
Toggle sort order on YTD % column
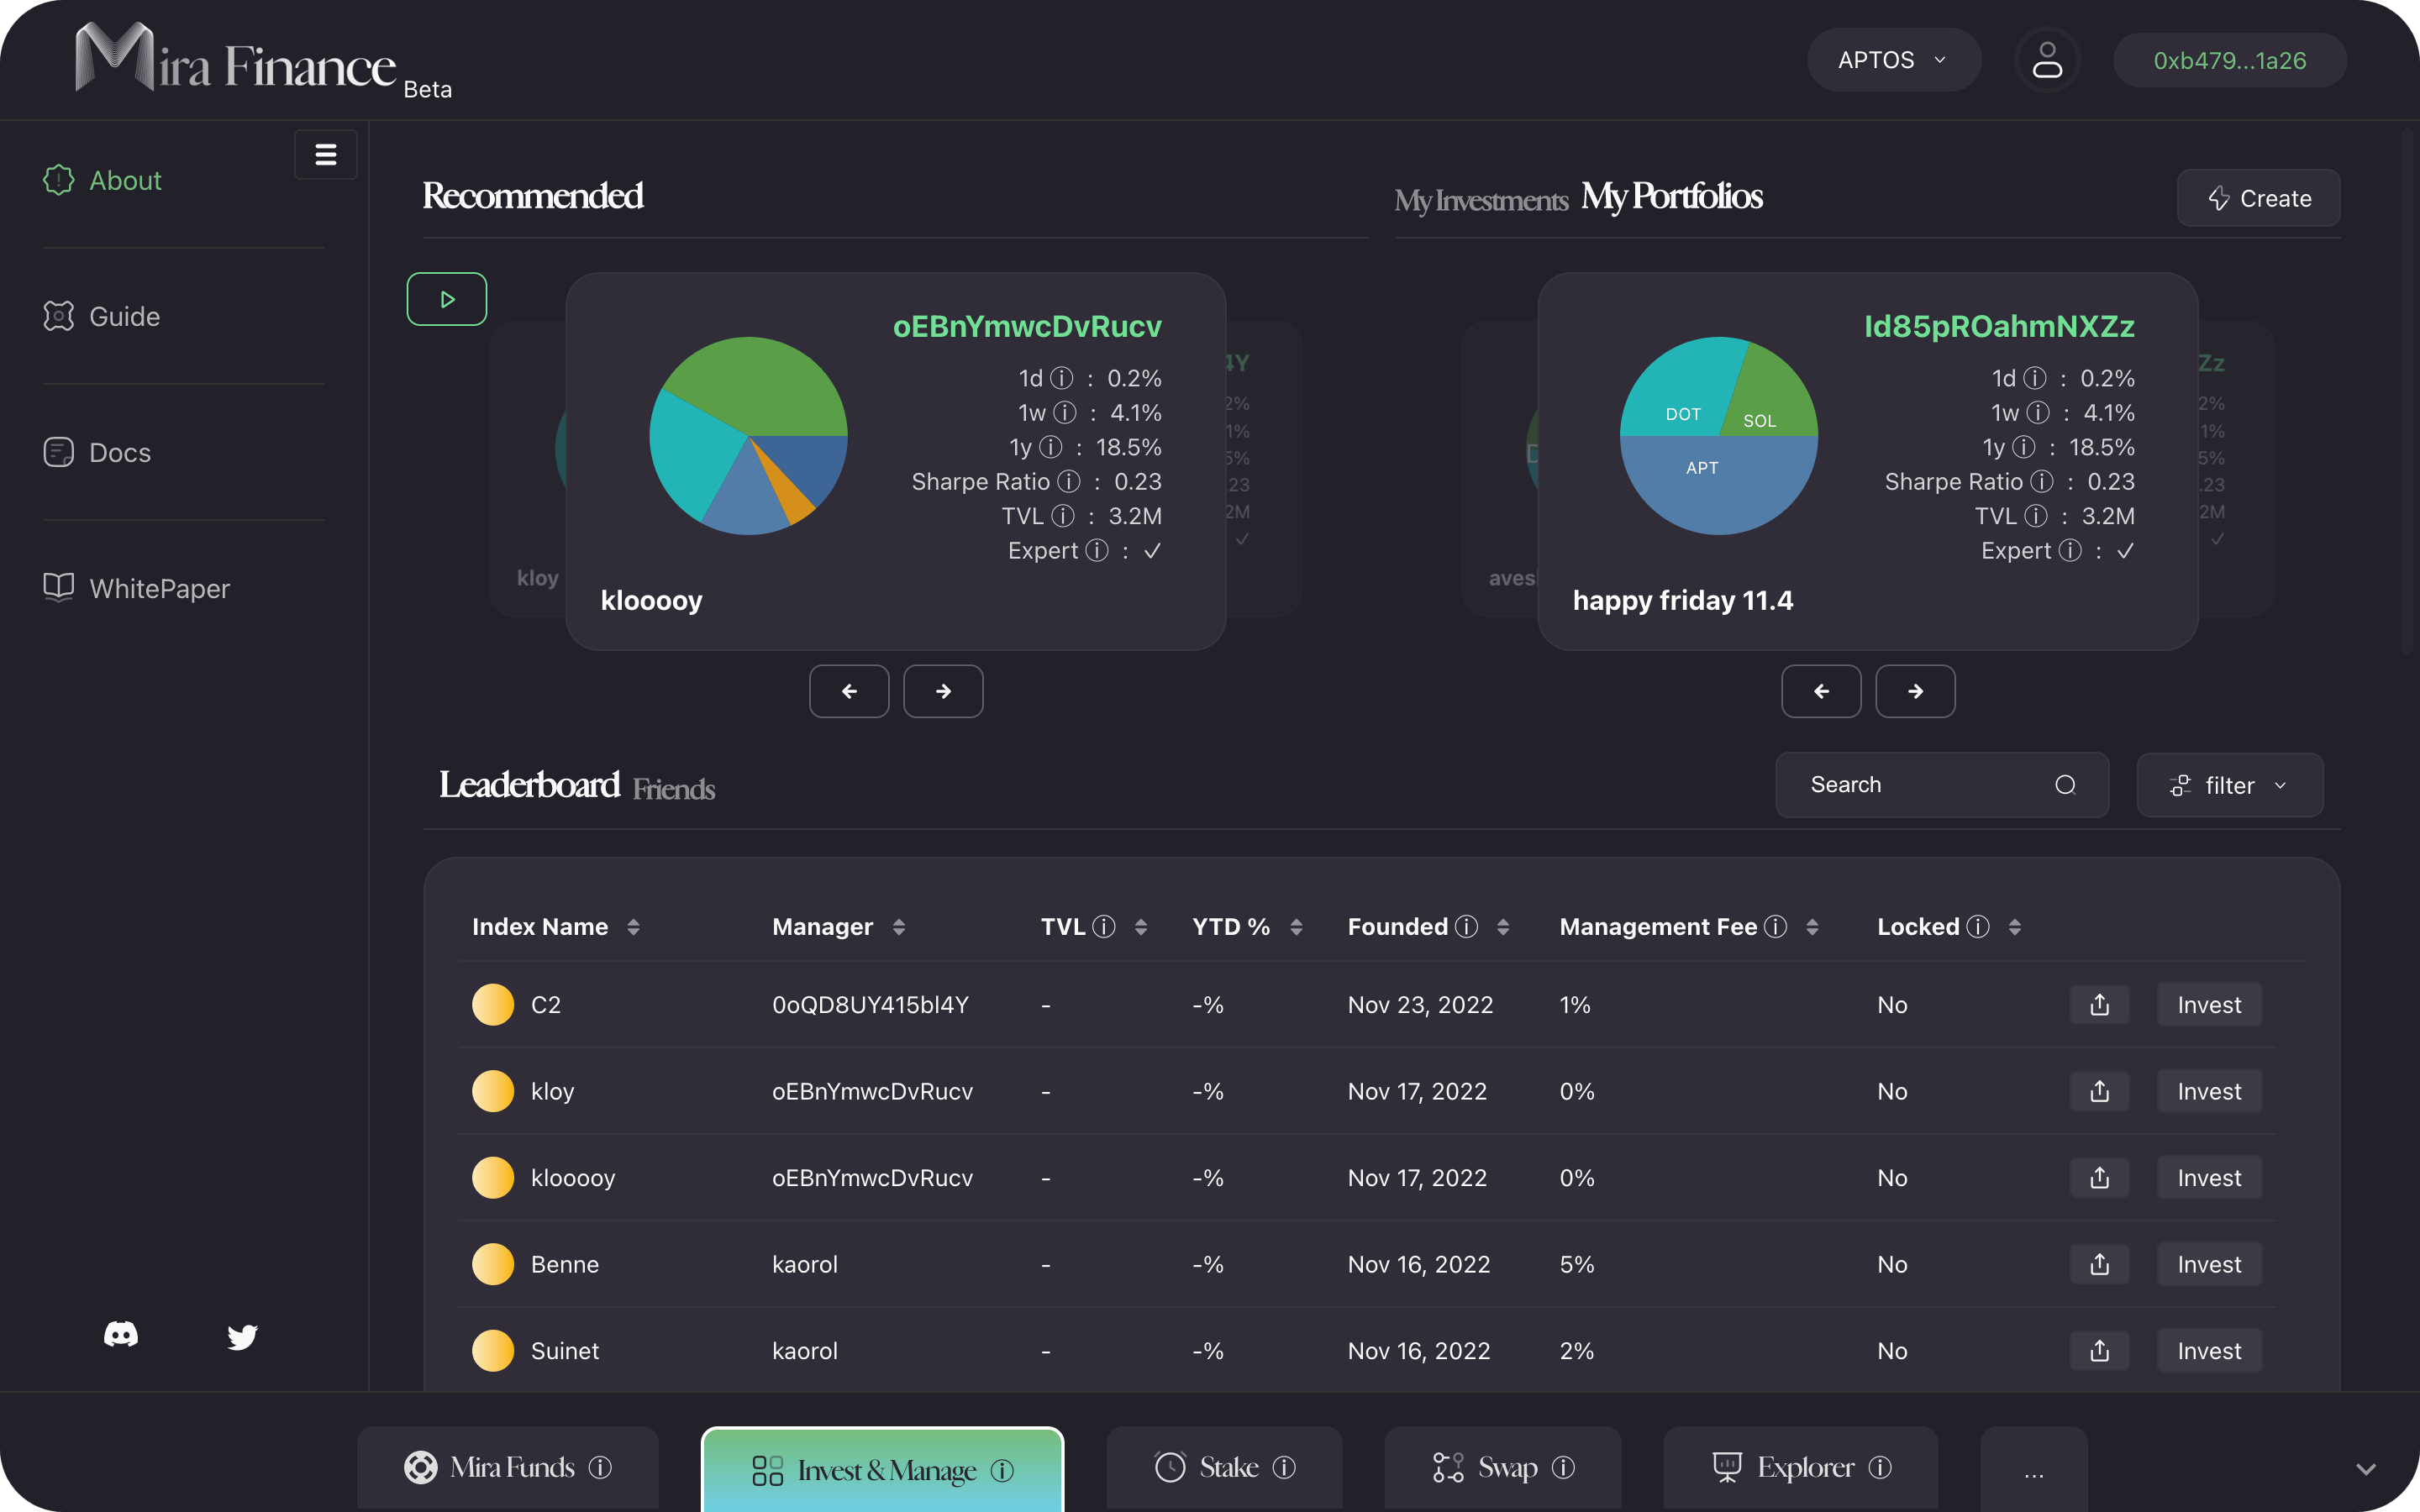pos(1296,927)
